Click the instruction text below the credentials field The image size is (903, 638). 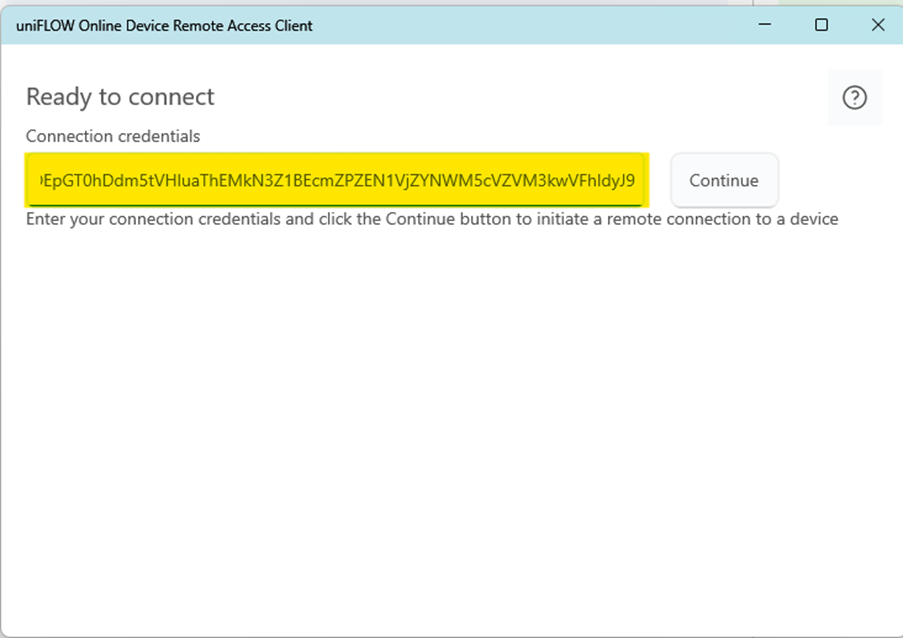pos(432,218)
